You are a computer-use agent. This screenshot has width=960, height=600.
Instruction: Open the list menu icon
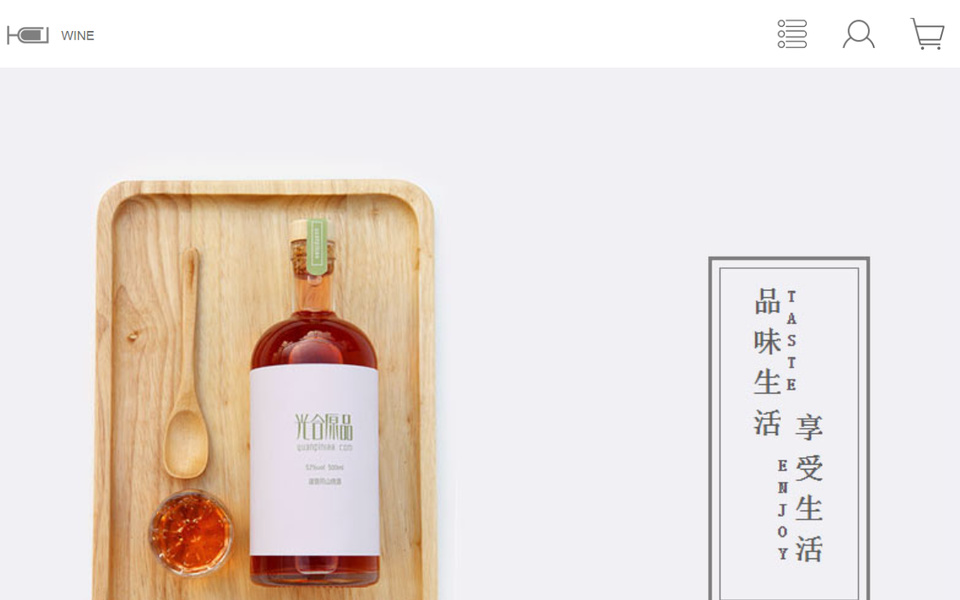tap(792, 34)
